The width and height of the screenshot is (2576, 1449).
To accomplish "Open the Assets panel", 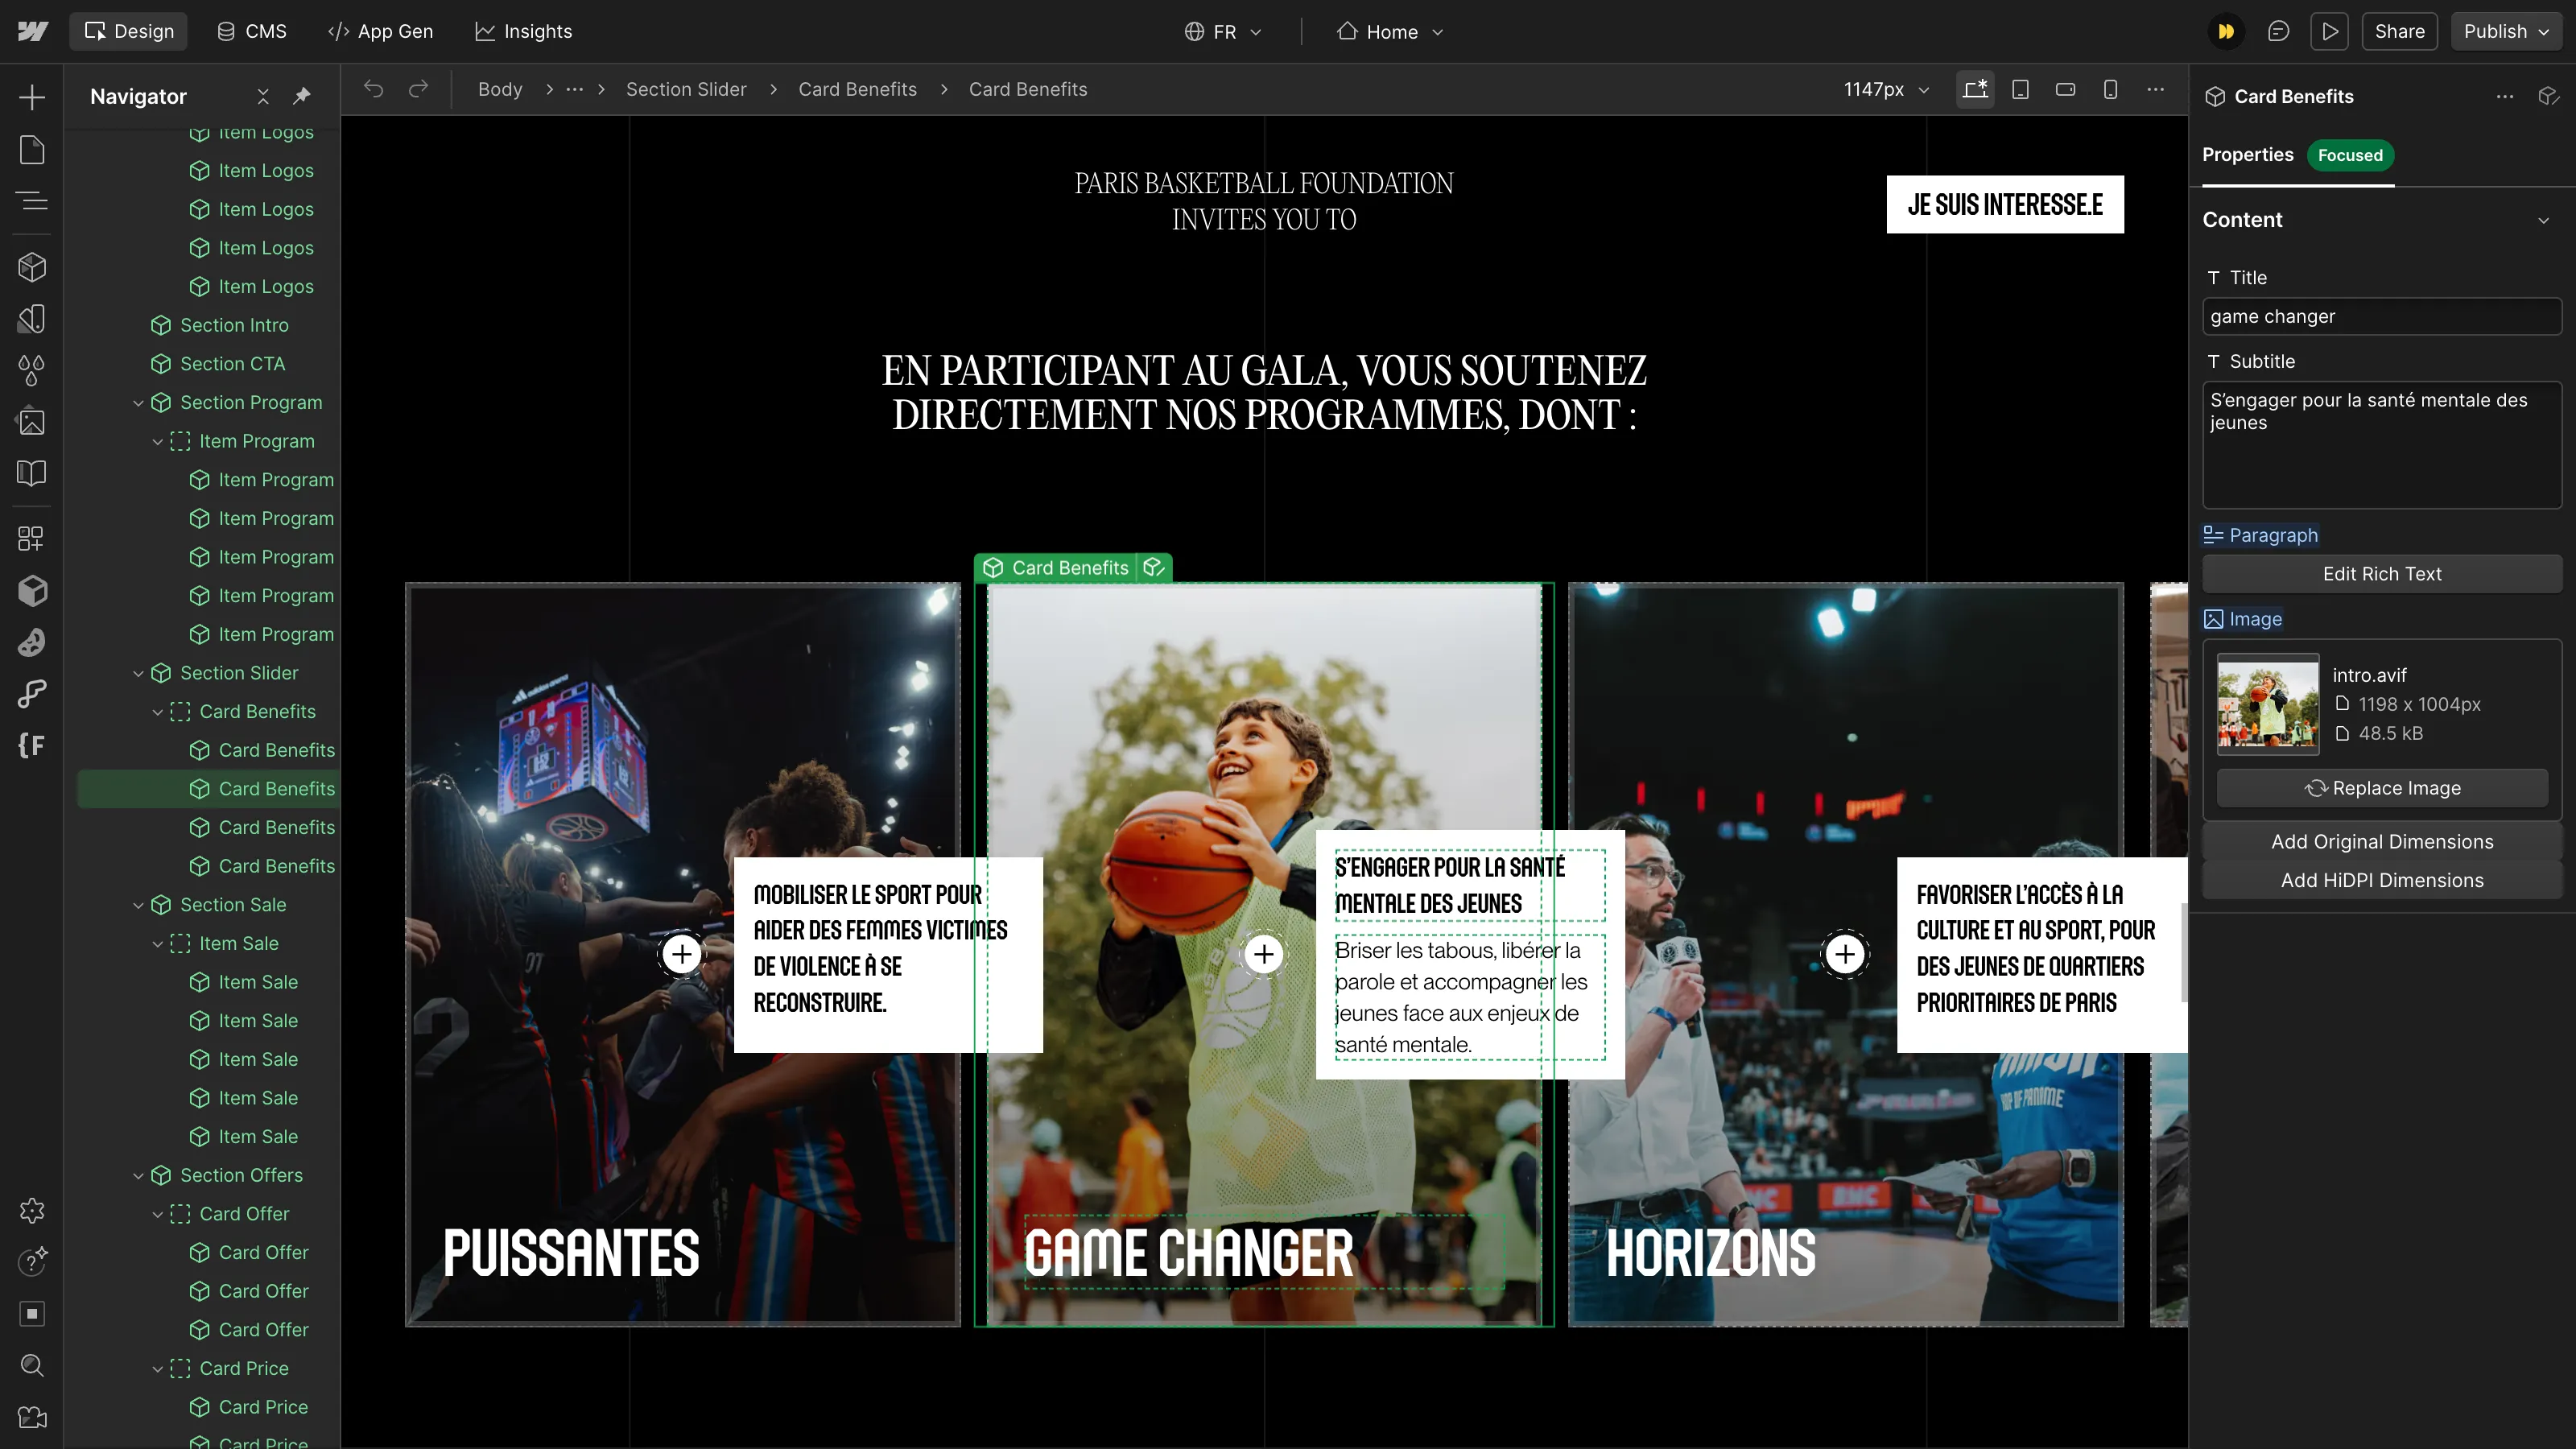I will point(31,421).
